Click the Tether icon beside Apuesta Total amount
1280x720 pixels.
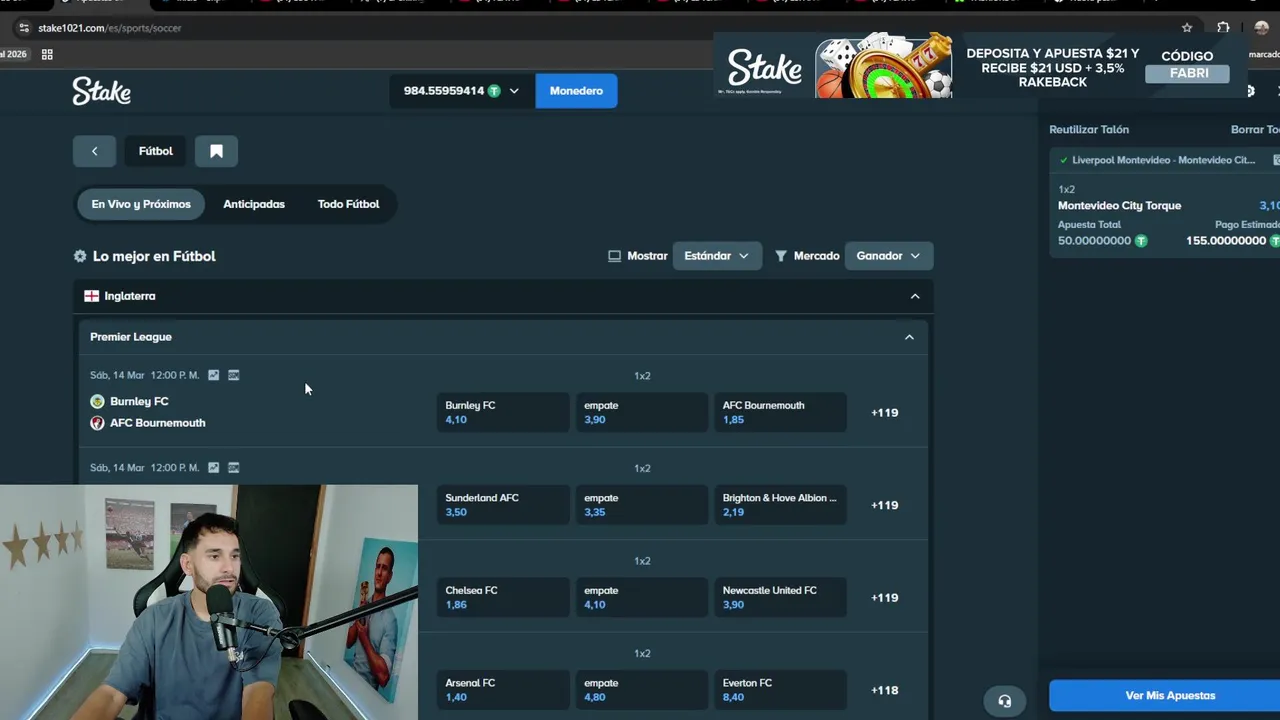point(1141,241)
